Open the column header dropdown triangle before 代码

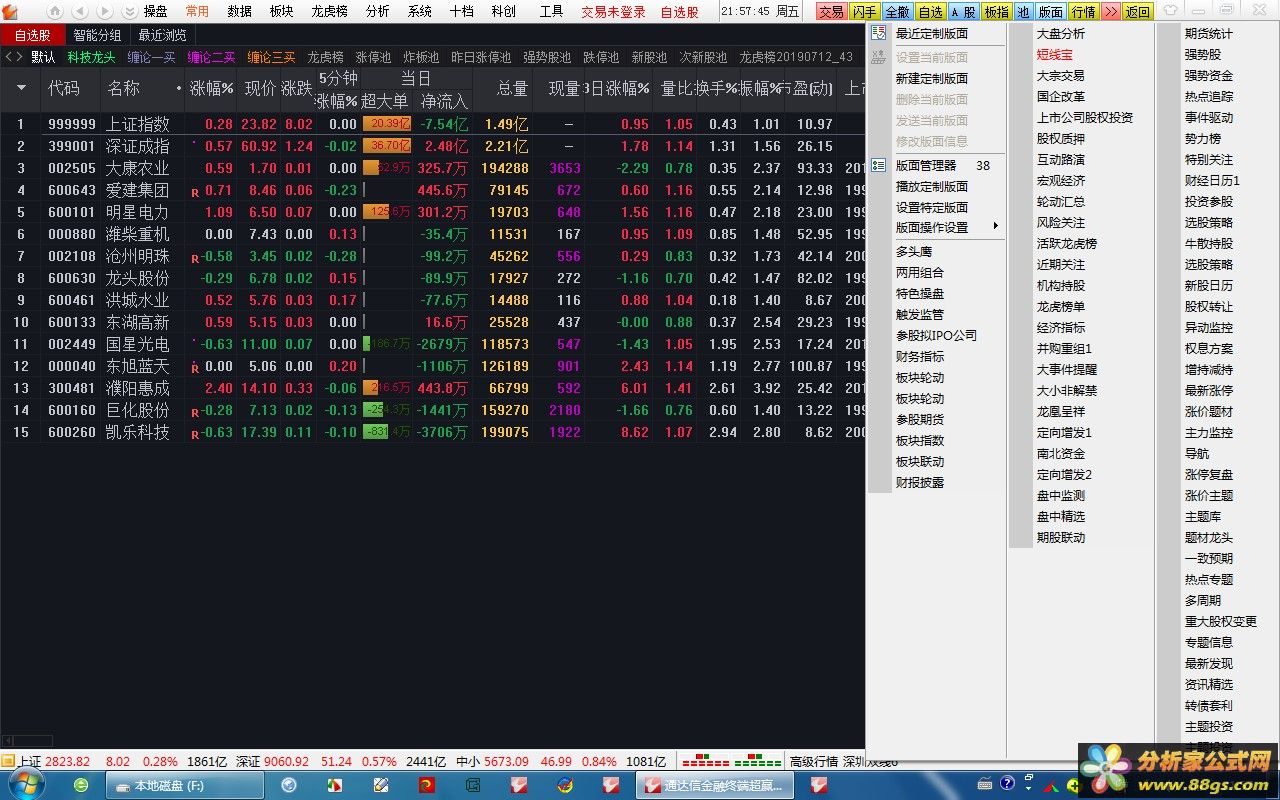tap(21, 88)
